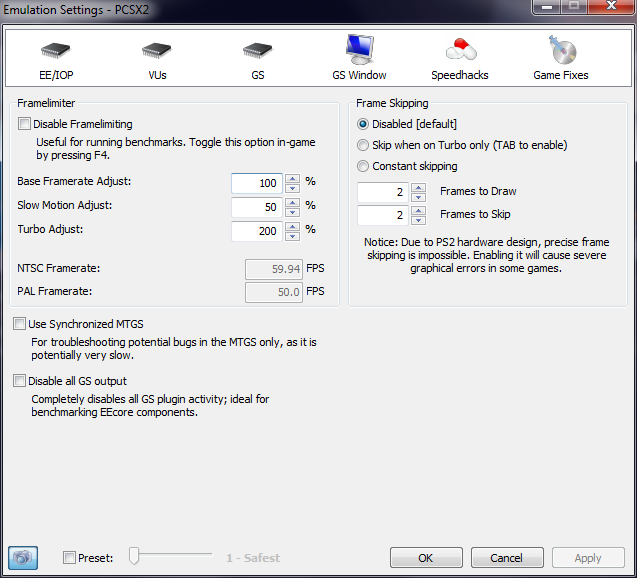Viewport: 637px width, 578px height.
Task: Select the GS tab label
Action: tap(258, 75)
